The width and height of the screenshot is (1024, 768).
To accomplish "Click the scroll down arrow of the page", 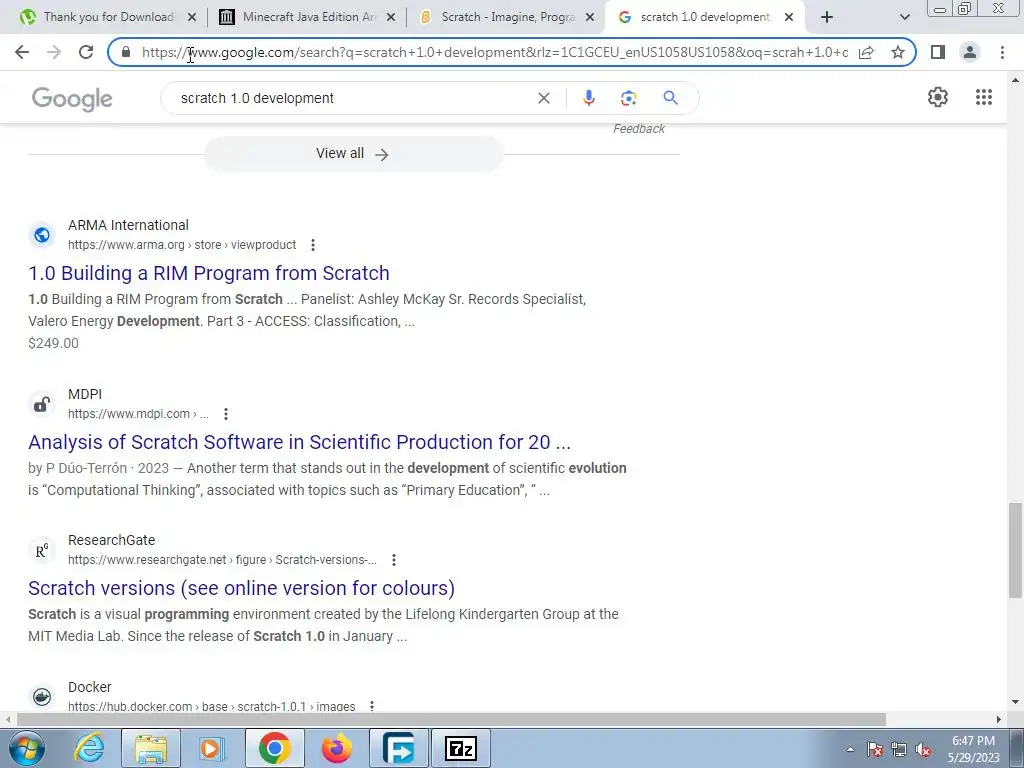I will (x=1015, y=703).
